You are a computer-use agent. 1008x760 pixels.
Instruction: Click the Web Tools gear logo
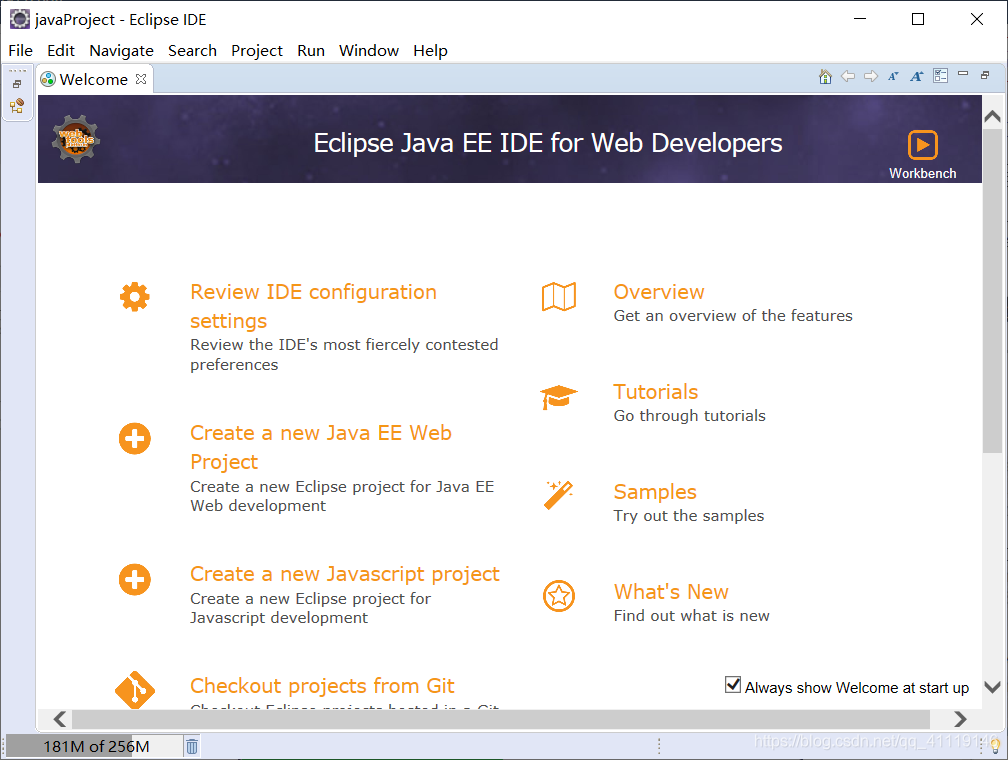[x=76, y=139]
